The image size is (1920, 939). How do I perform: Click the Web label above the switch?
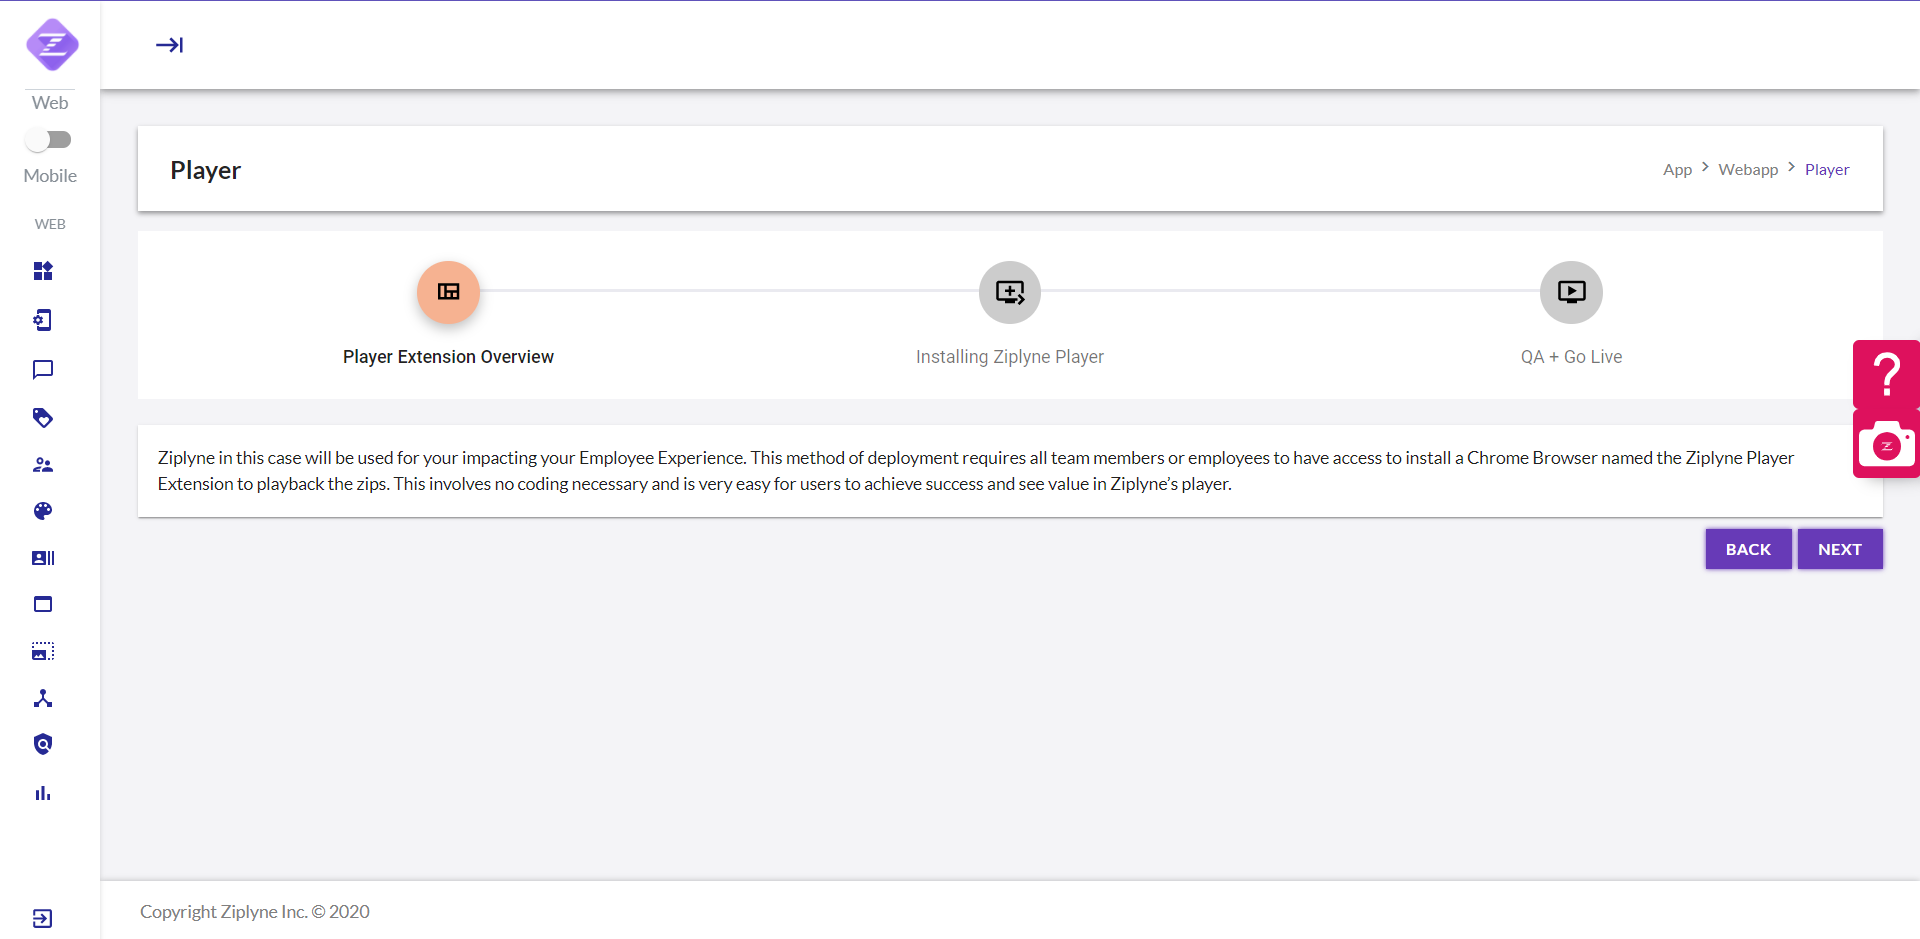pyautogui.click(x=50, y=103)
